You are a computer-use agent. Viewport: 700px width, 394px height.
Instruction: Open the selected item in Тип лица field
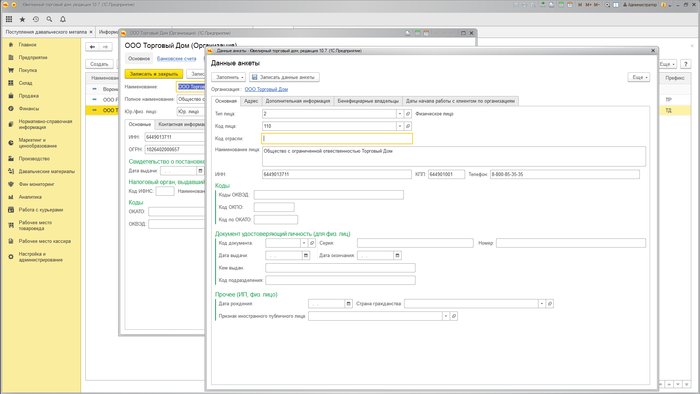408,114
